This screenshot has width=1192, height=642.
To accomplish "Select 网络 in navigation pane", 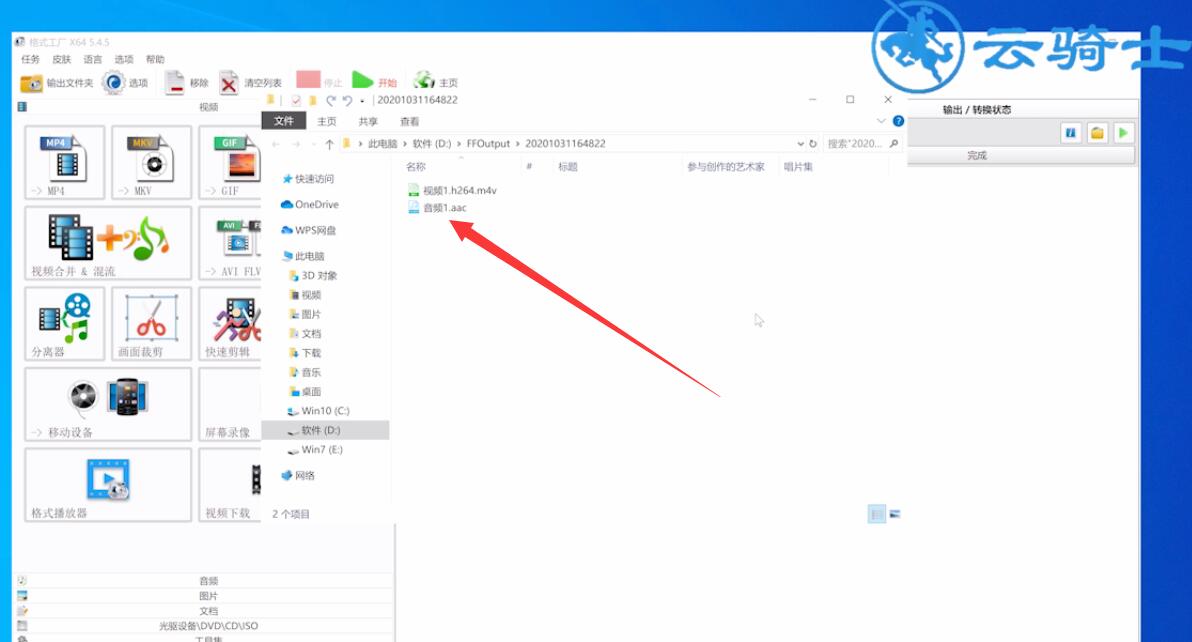I will (298, 476).
